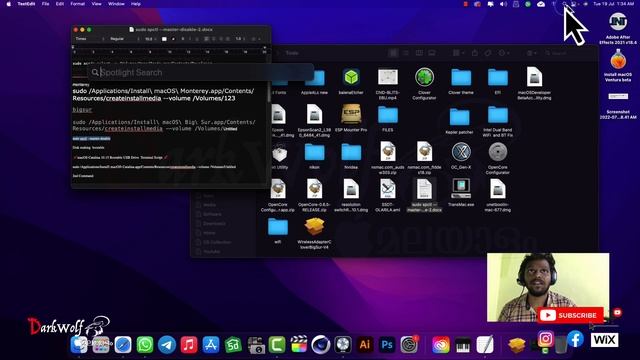Open Photoshop from the Dock
The width and height of the screenshot is (640, 360).
pyautogui.click(x=387, y=345)
